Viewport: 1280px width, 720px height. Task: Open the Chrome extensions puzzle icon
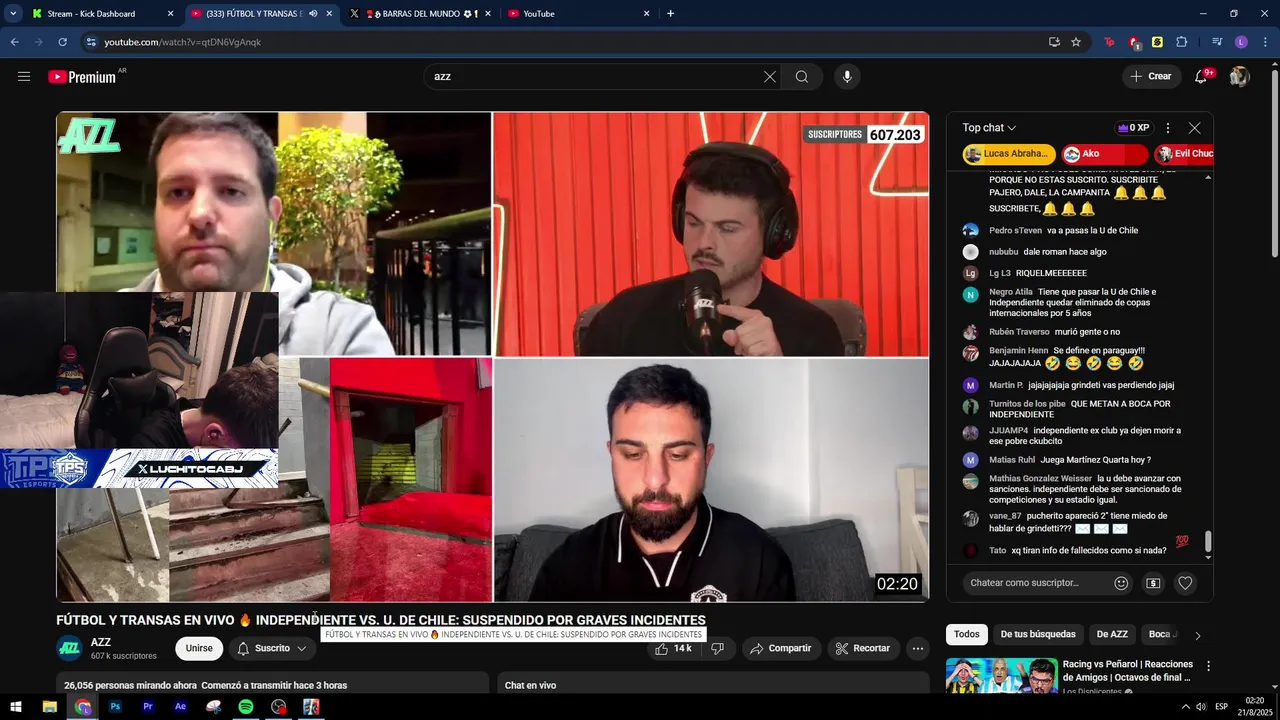click(1182, 42)
